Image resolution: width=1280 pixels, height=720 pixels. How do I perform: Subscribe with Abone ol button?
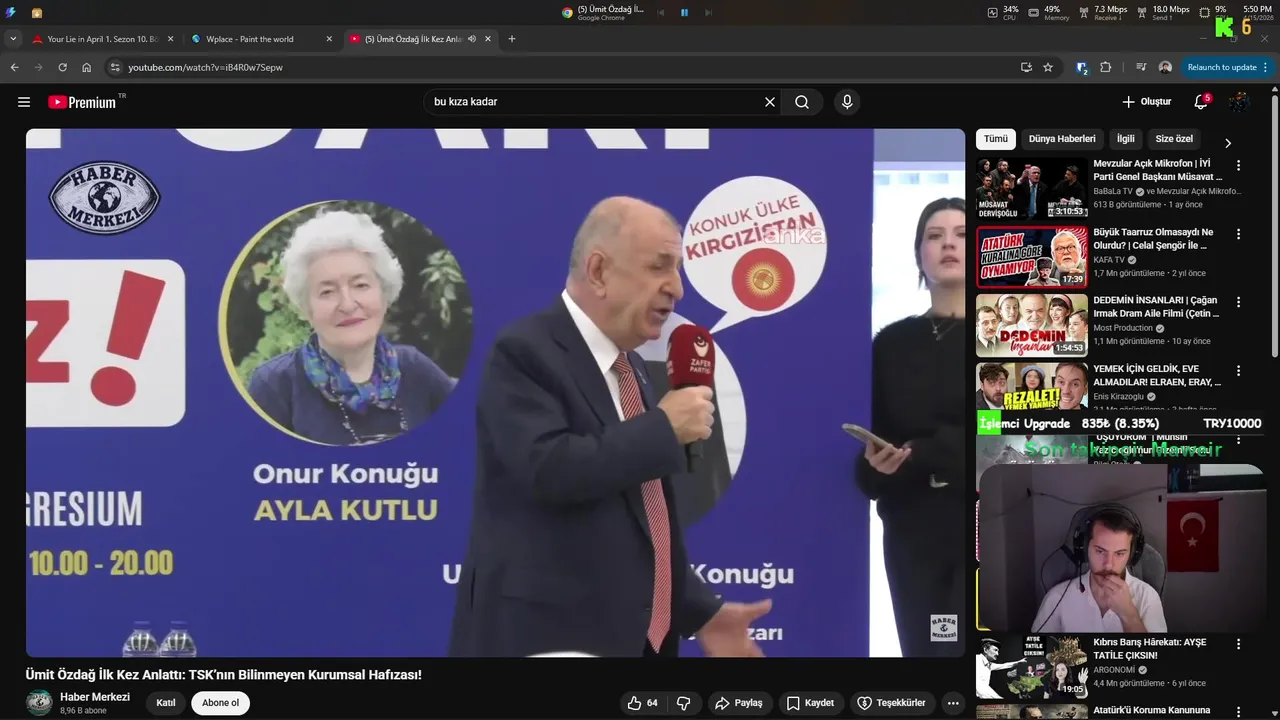coord(220,703)
